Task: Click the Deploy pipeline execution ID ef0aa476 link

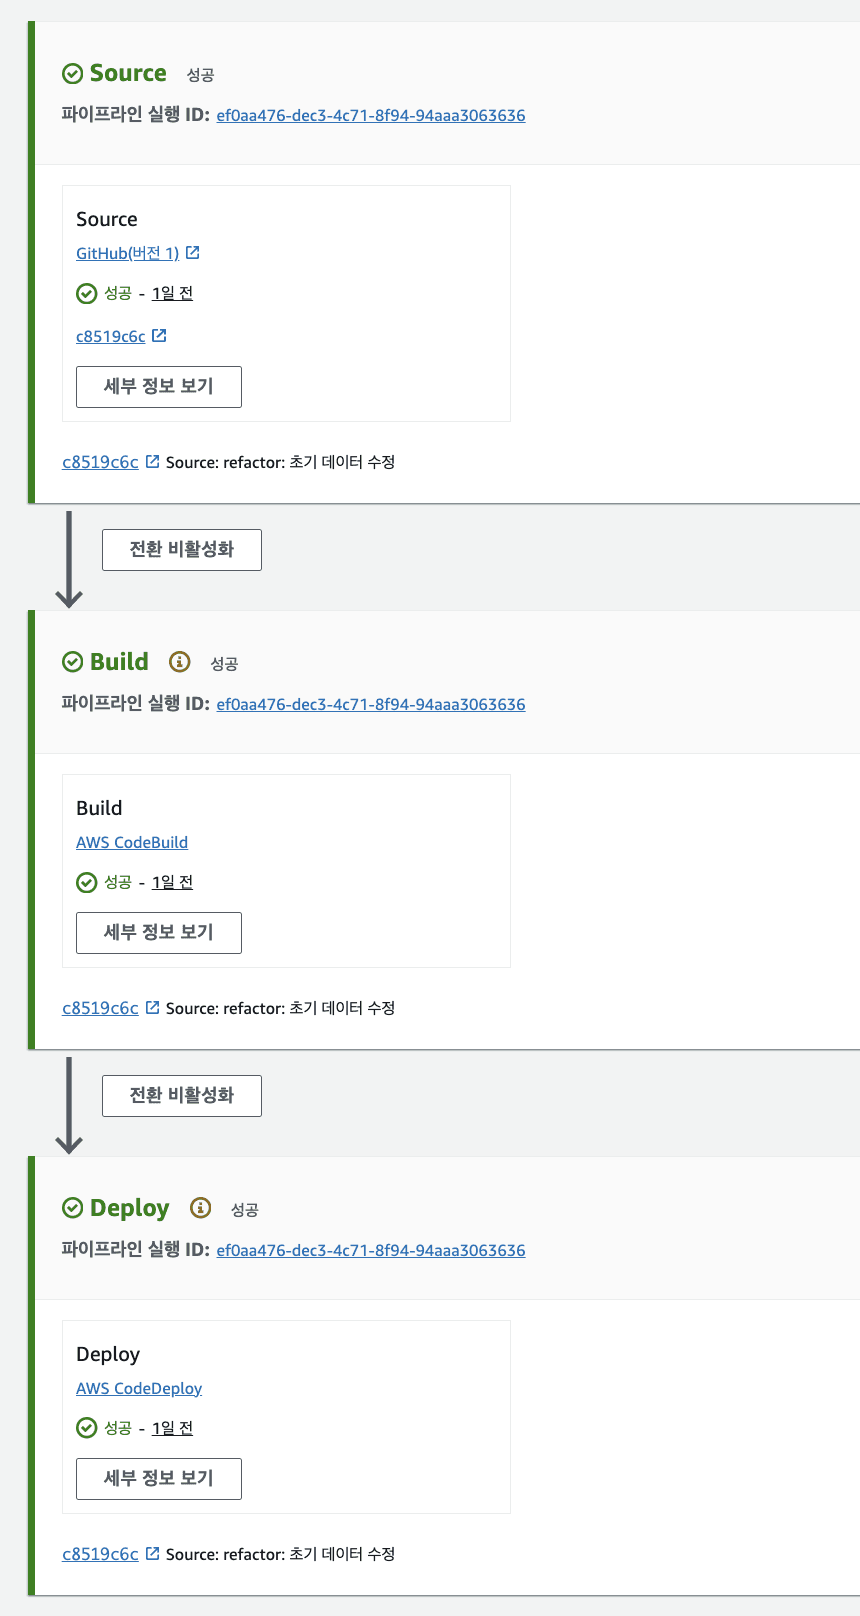Action: pos(370,1249)
